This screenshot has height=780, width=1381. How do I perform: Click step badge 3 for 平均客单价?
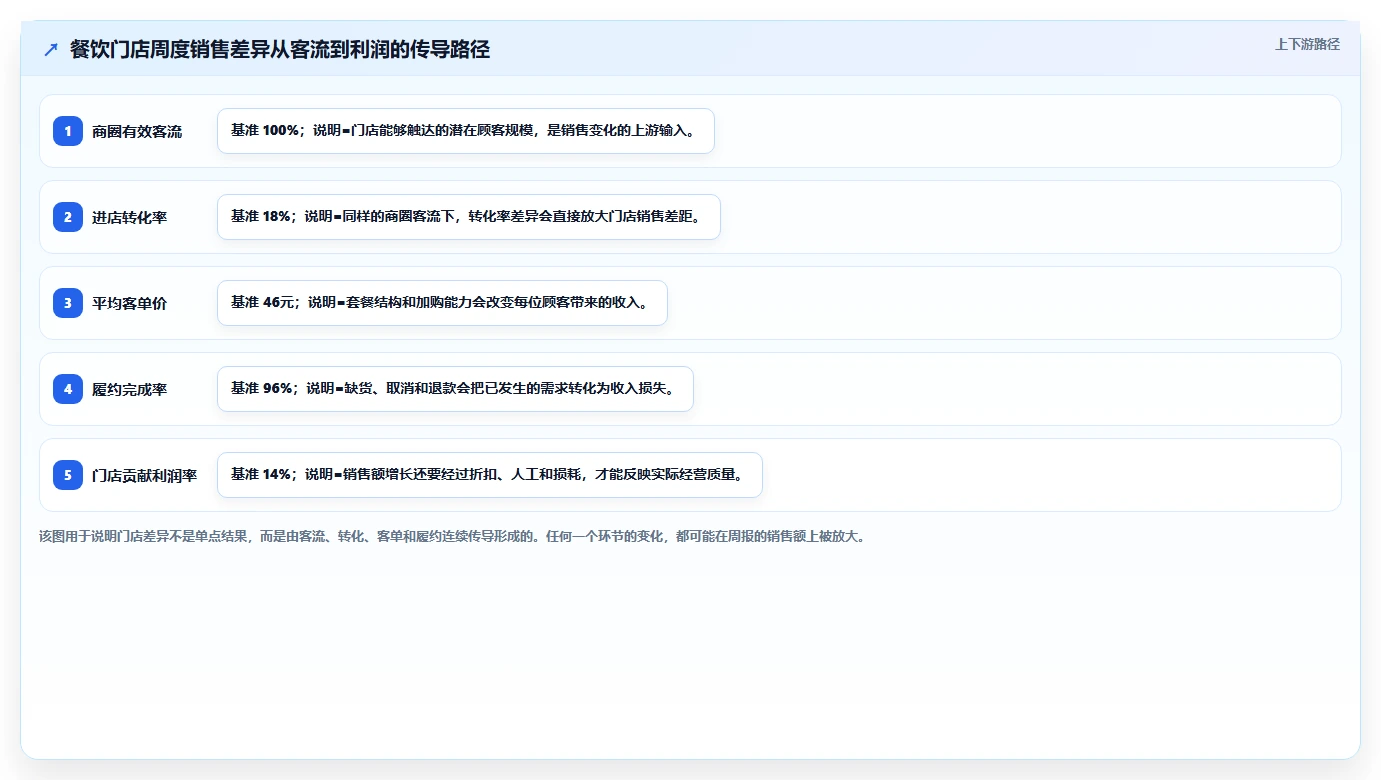68,303
